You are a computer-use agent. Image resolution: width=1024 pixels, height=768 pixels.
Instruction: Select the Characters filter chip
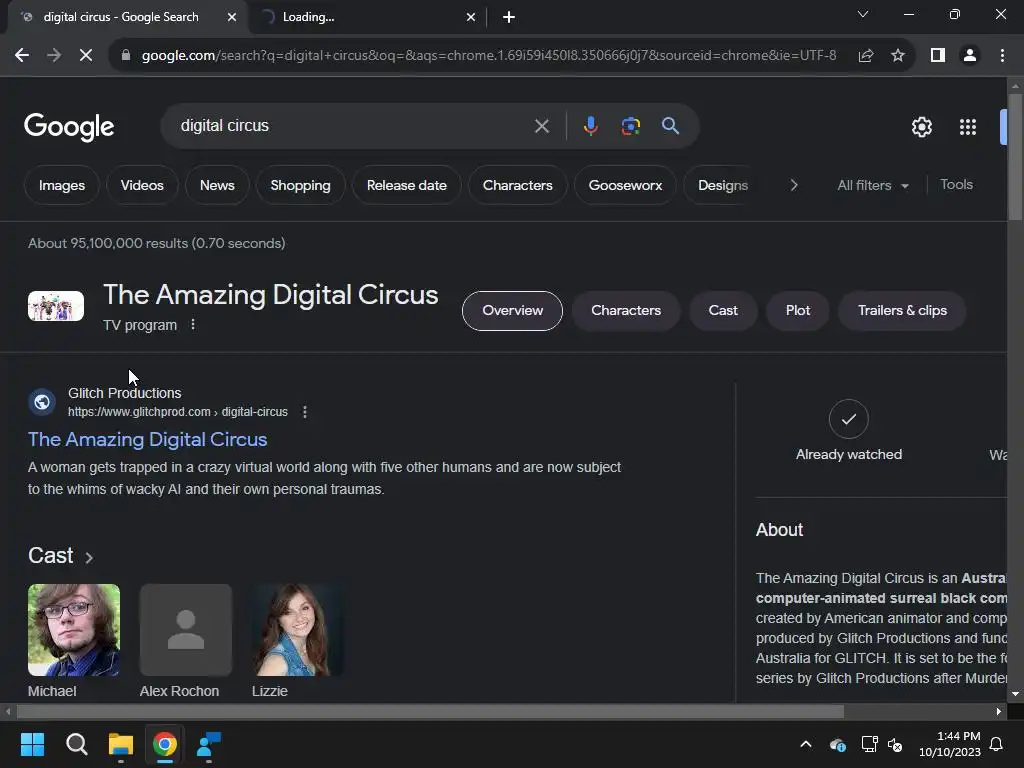[517, 185]
